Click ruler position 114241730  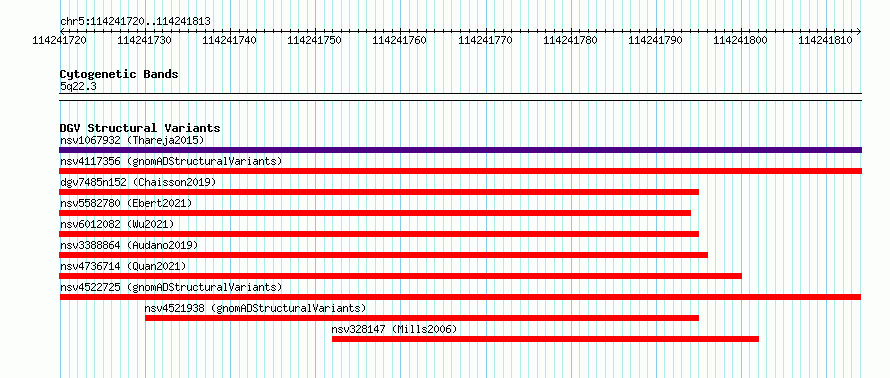[x=144, y=40]
